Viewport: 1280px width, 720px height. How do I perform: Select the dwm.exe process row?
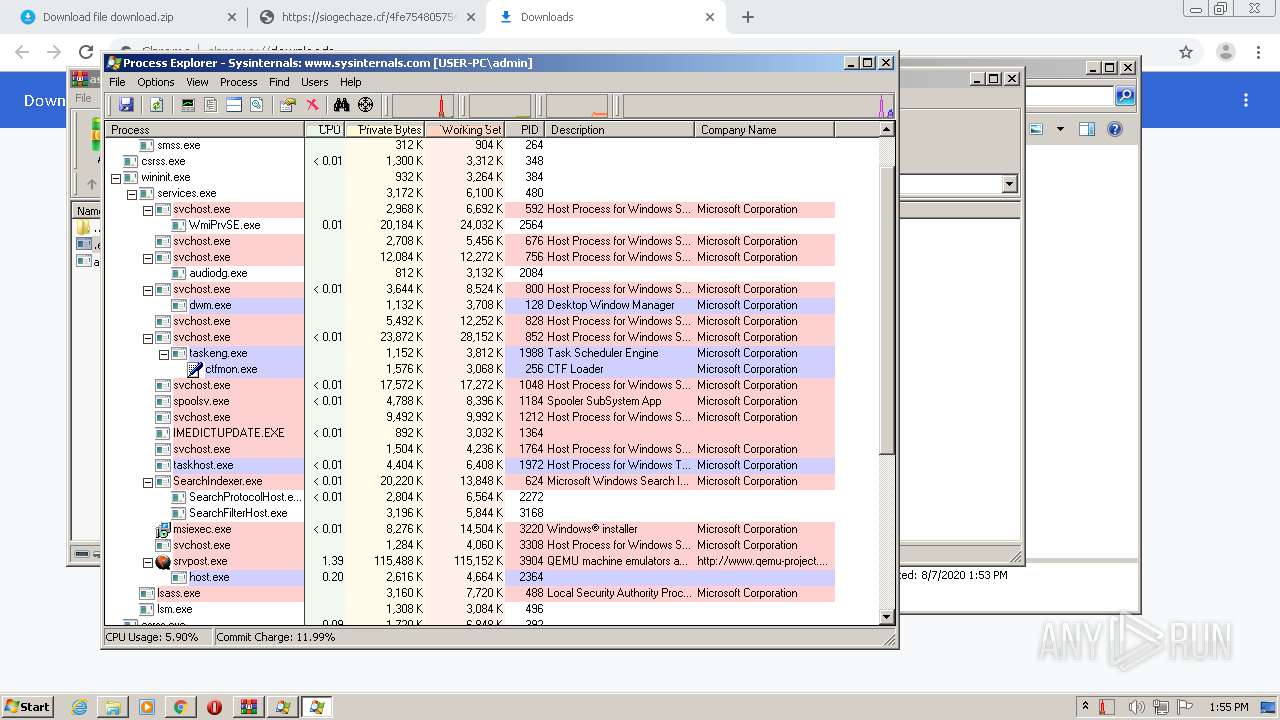(470, 305)
